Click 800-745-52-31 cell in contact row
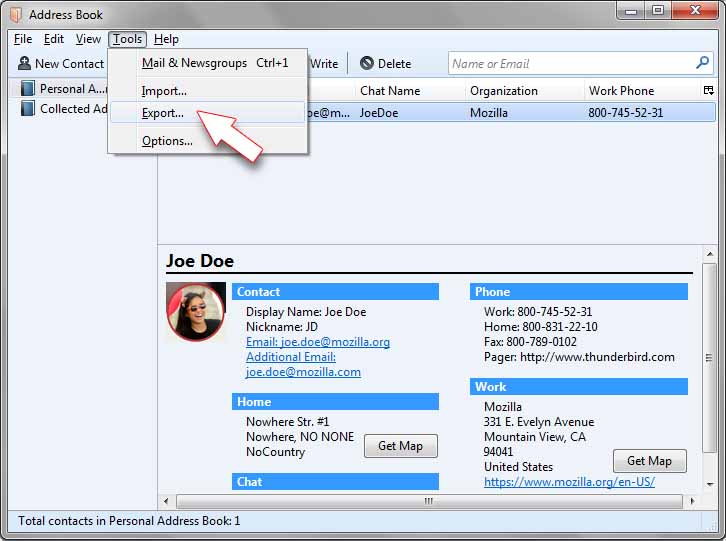 626,113
